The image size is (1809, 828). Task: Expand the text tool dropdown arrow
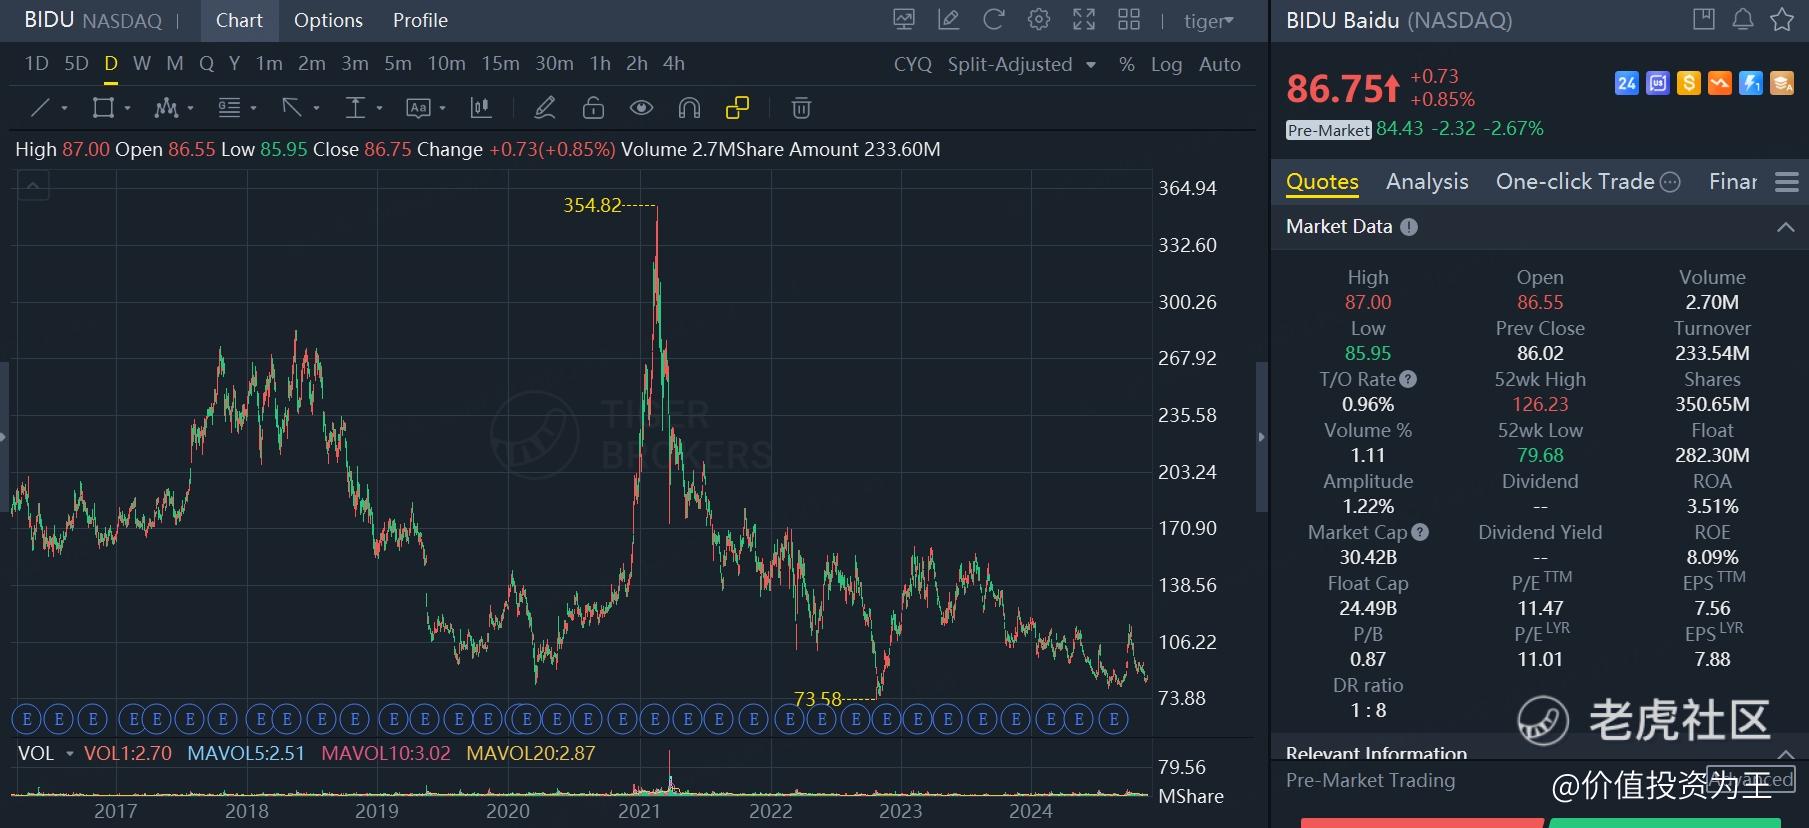pyautogui.click(x=442, y=108)
